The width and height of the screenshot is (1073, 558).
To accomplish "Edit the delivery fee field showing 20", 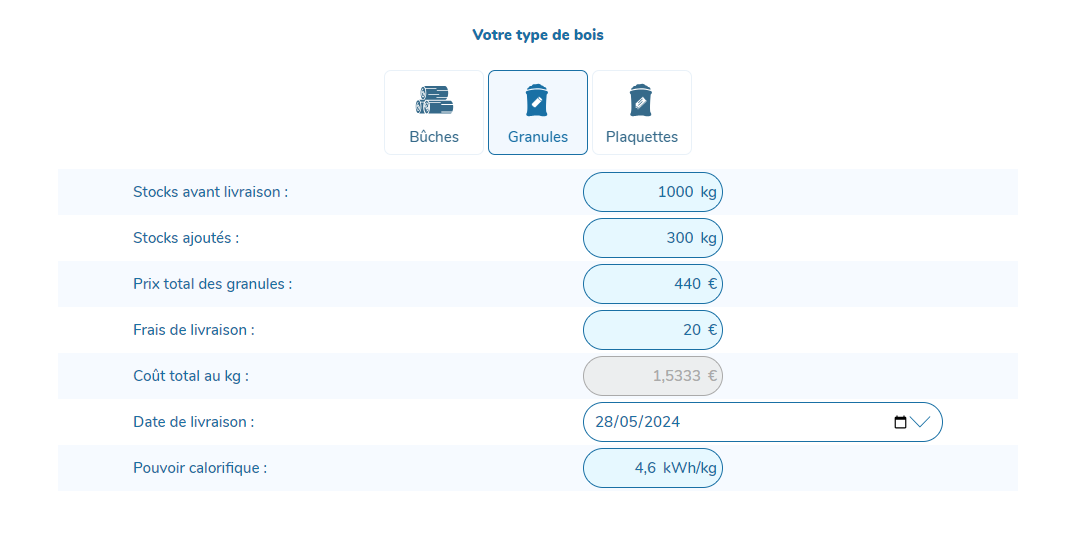I will pos(653,330).
